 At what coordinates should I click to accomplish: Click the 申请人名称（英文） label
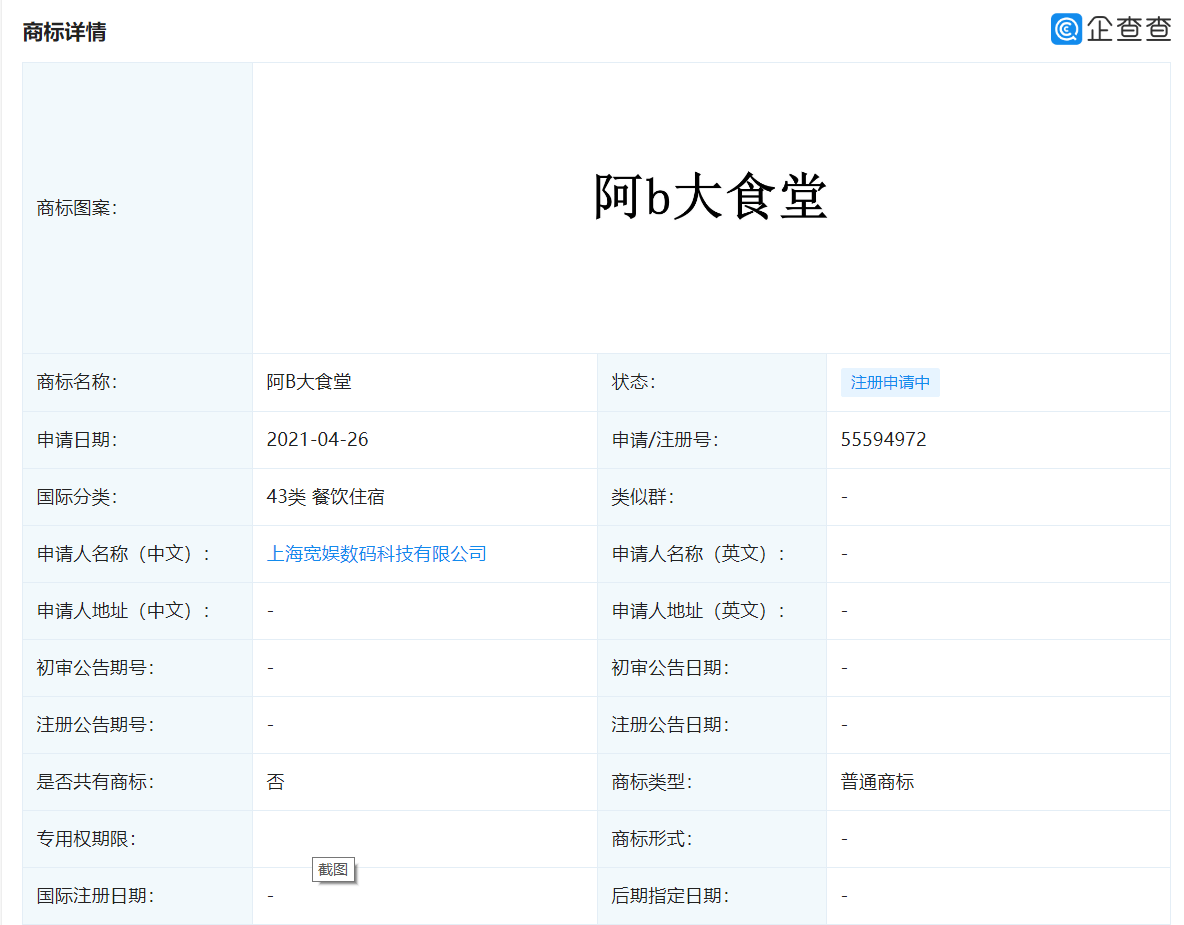click(698, 553)
